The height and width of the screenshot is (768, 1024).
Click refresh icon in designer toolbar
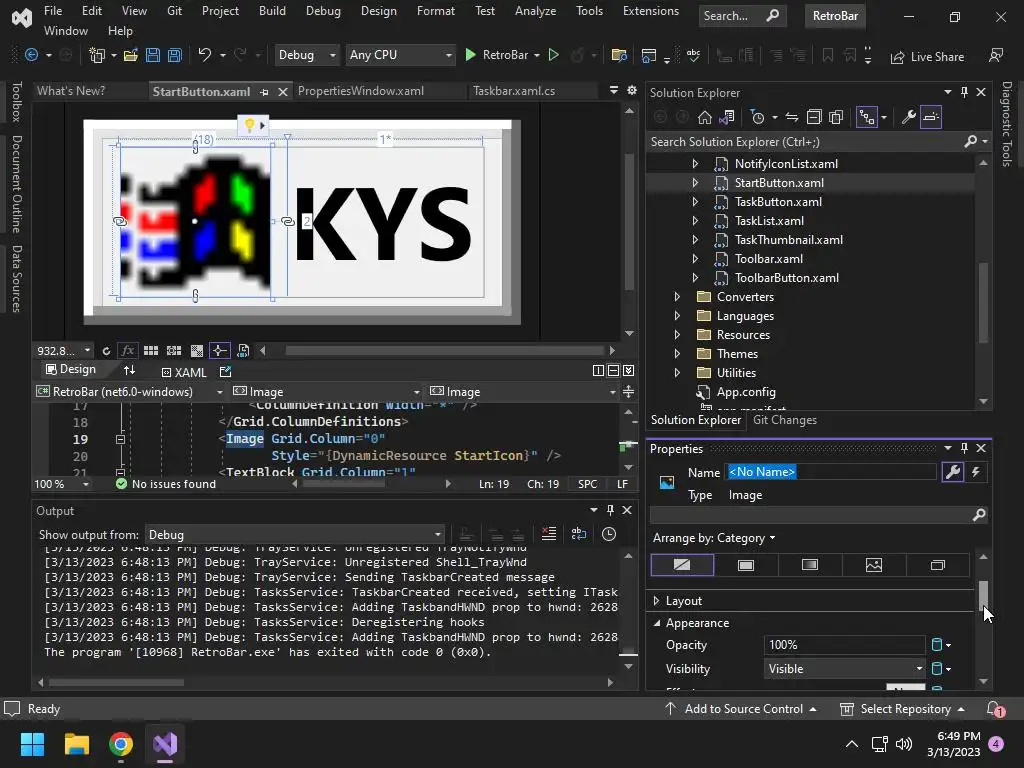(106, 351)
